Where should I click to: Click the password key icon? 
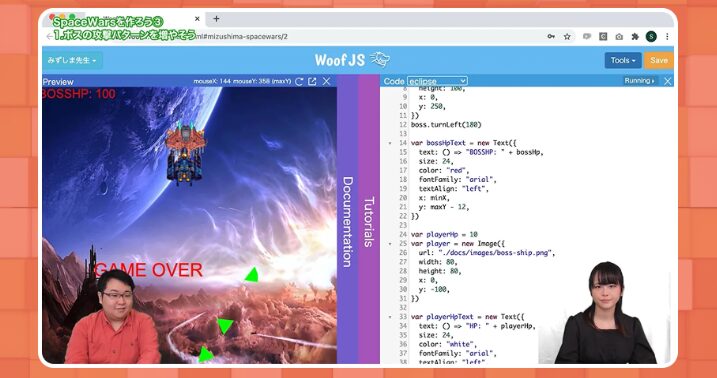click(x=551, y=37)
